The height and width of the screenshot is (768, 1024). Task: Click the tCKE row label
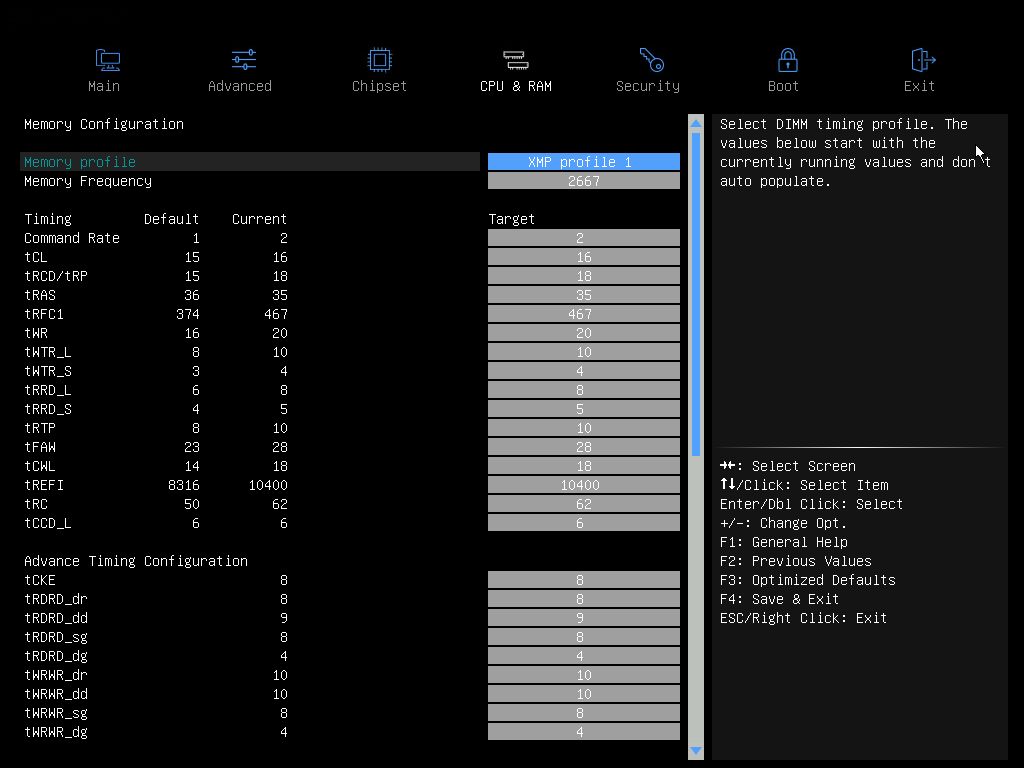pos(40,580)
